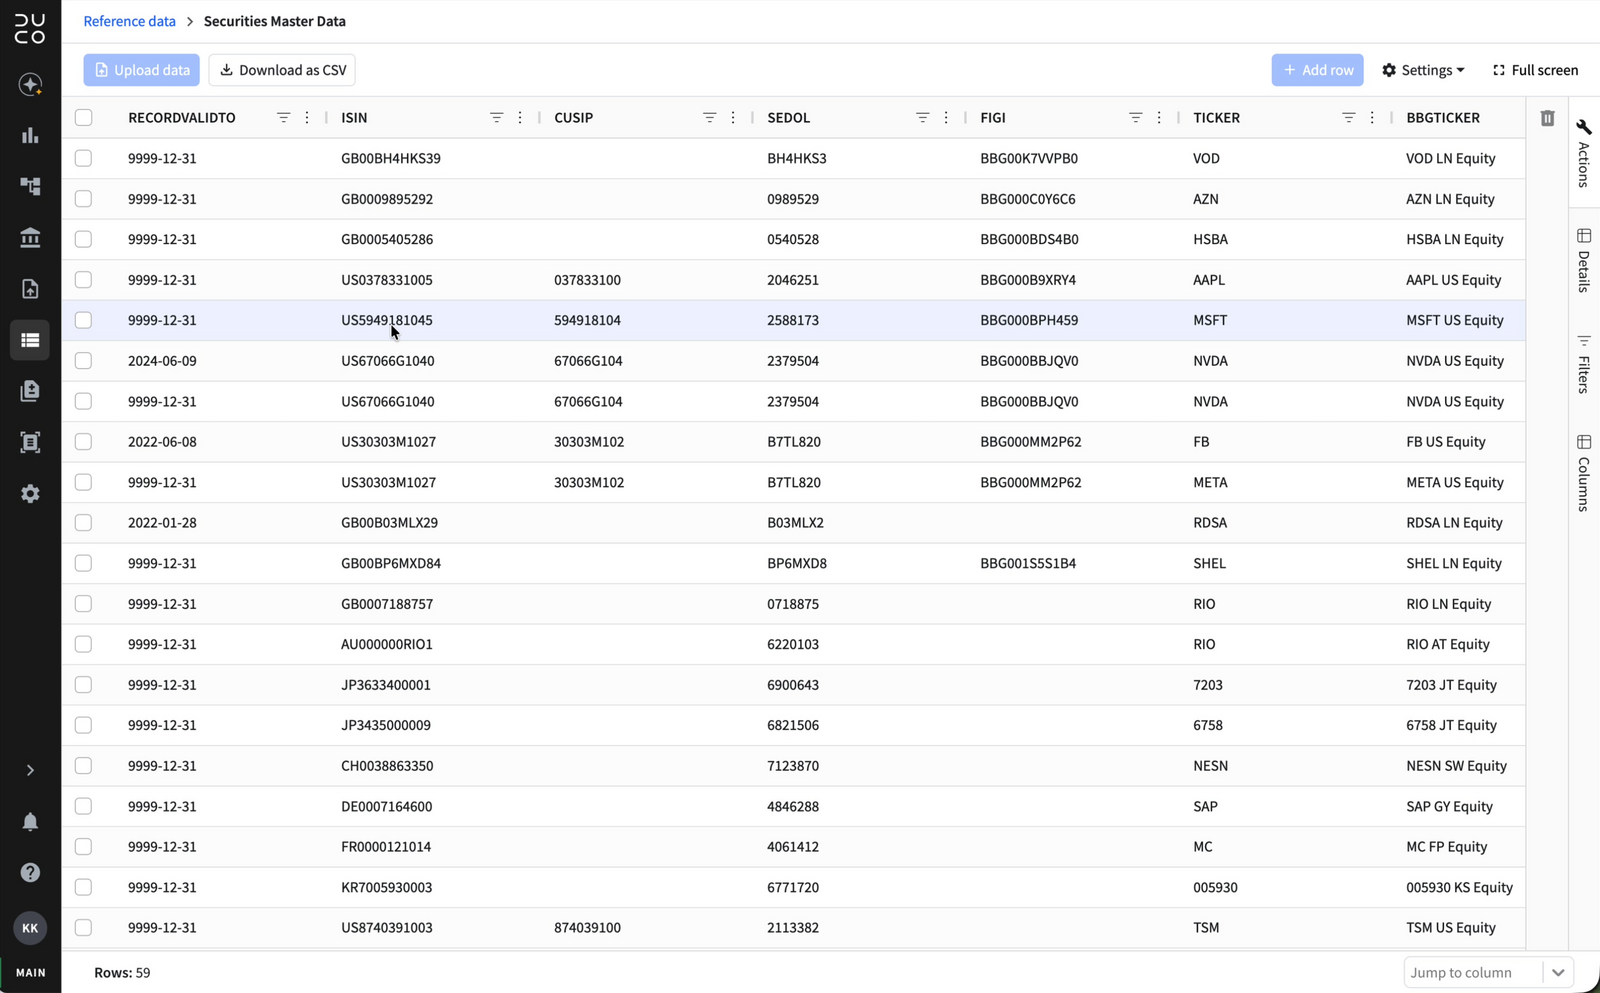Open the Jump to column dropdown arrow

[x=1558, y=972]
